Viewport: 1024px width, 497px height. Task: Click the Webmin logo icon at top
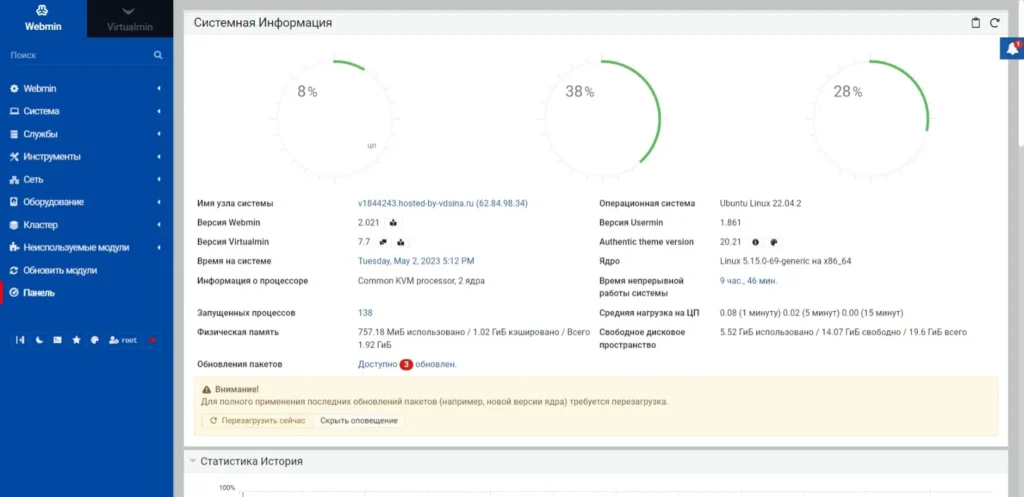[42, 10]
